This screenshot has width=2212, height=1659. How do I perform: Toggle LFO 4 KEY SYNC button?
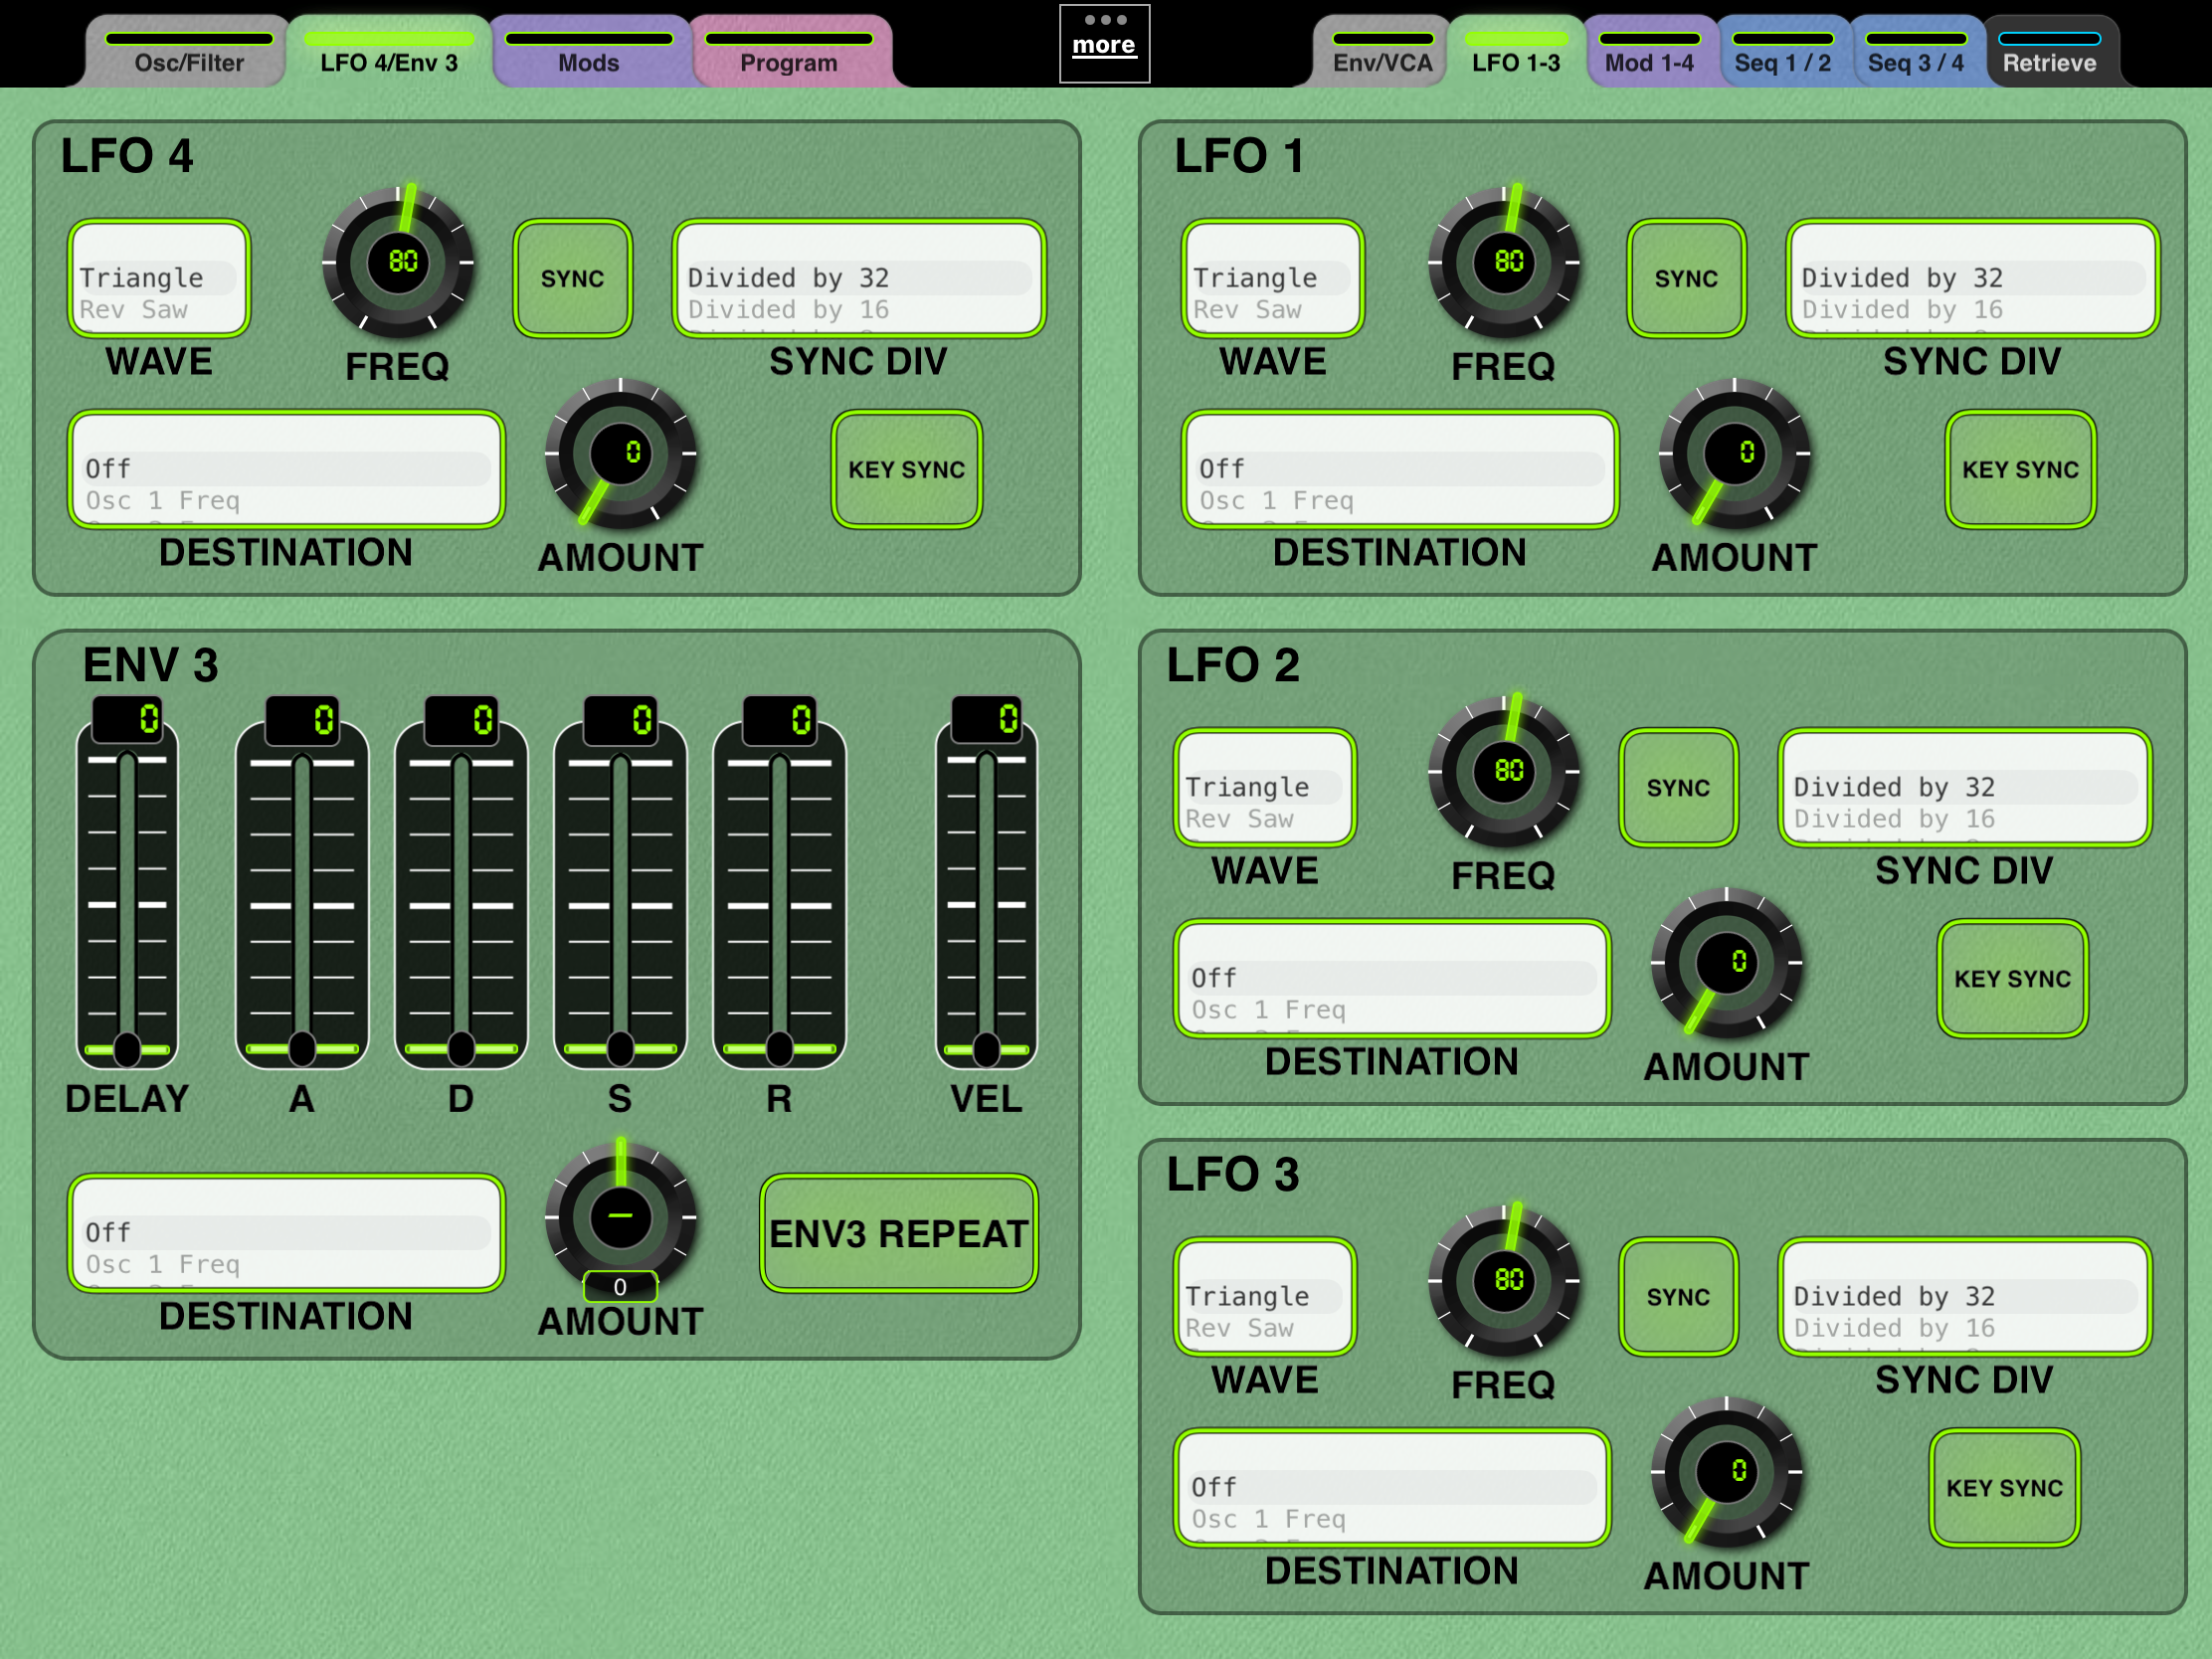(906, 469)
